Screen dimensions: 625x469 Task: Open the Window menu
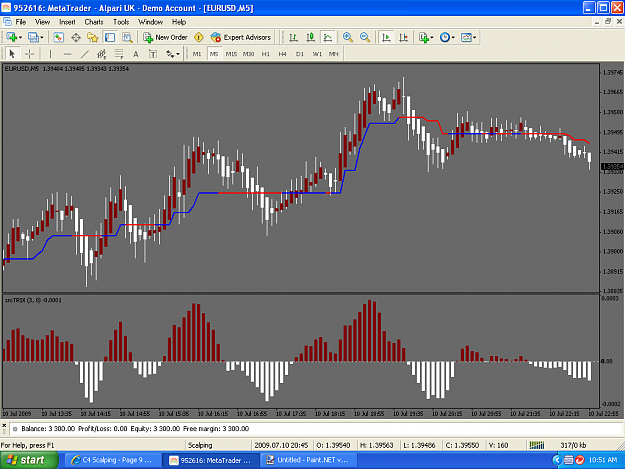151,22
